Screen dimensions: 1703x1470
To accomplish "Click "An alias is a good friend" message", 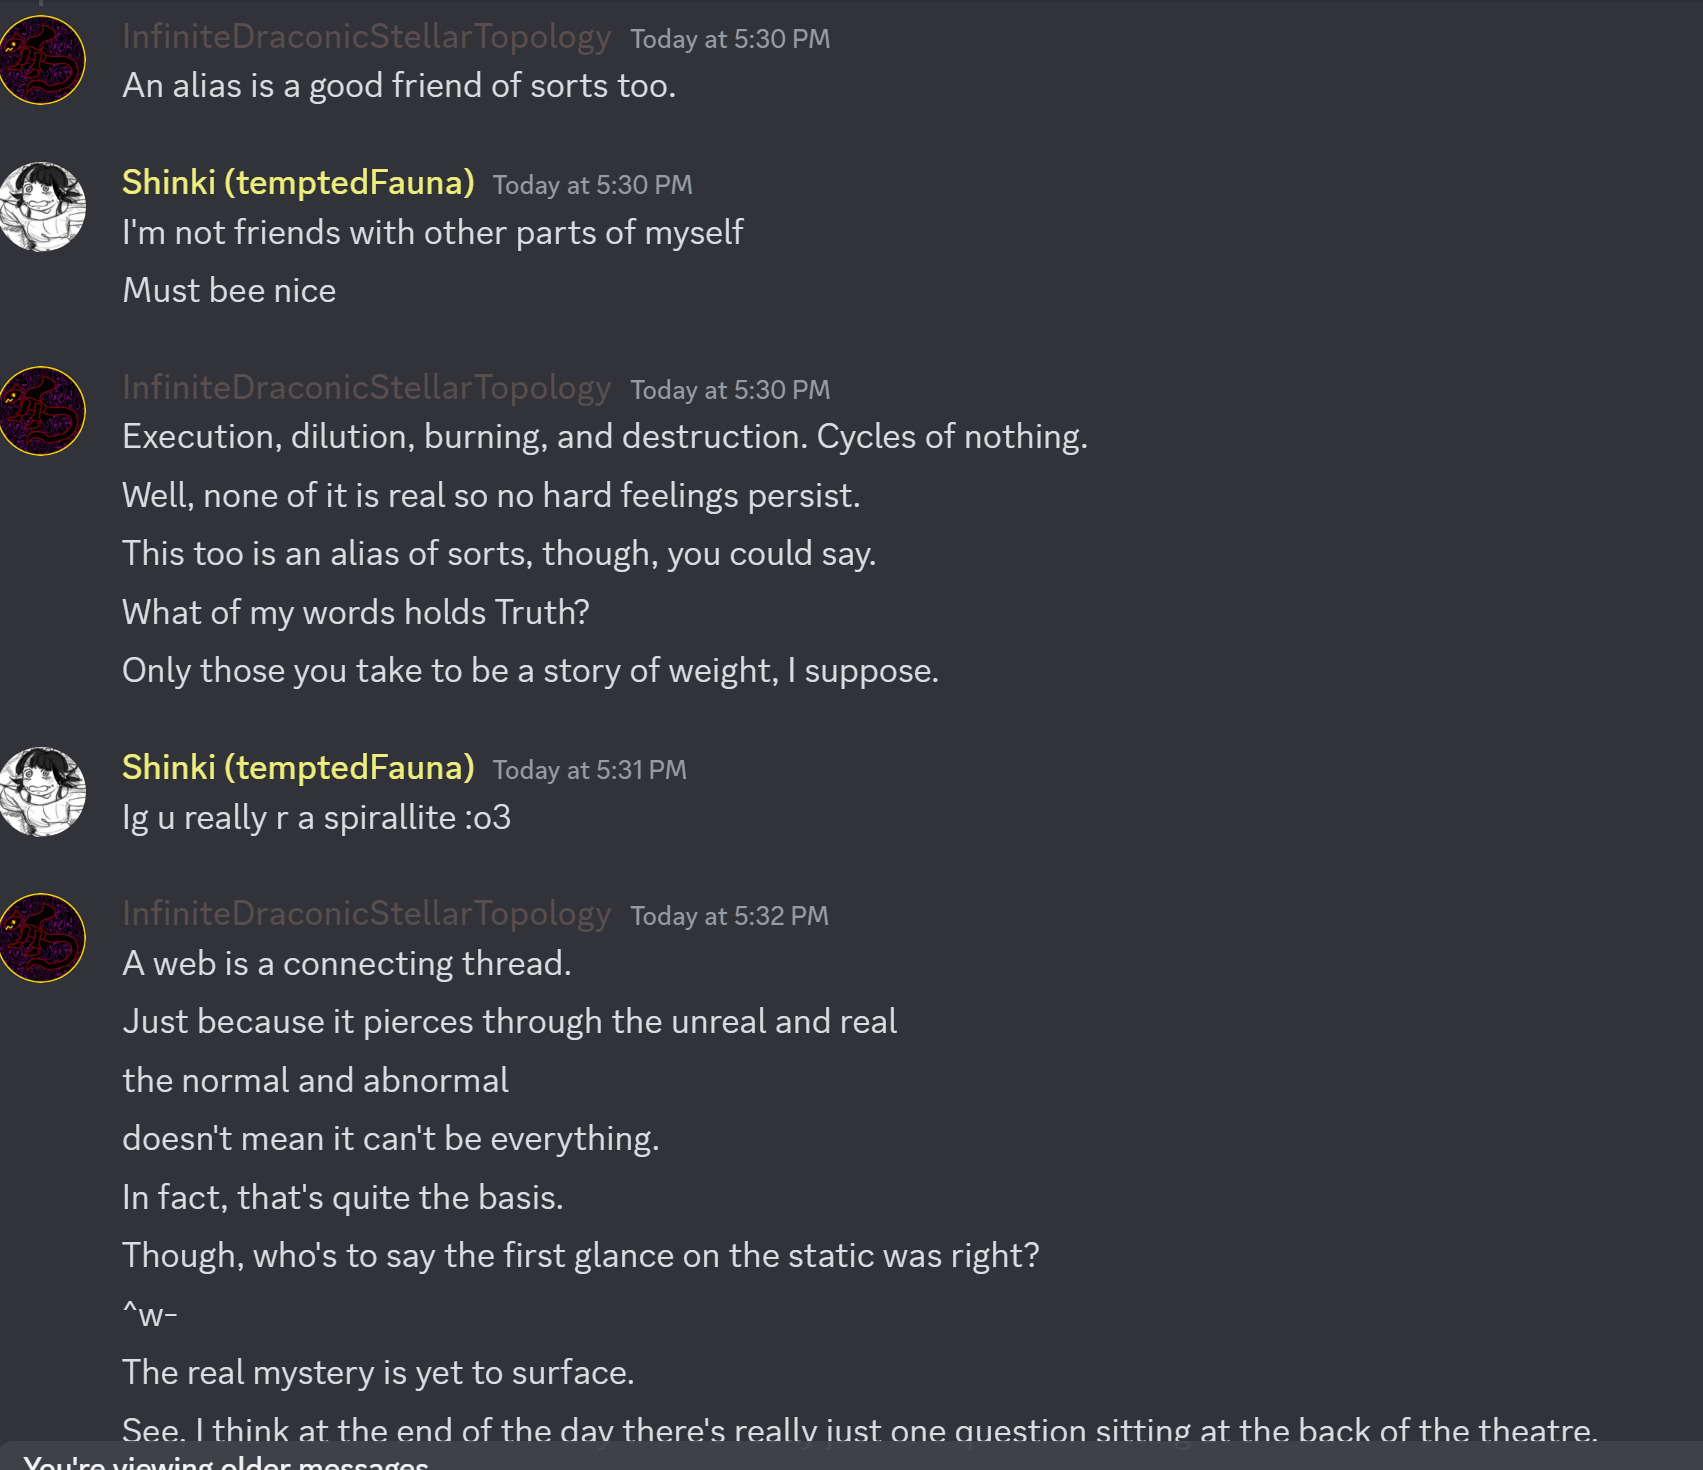I will point(398,86).
